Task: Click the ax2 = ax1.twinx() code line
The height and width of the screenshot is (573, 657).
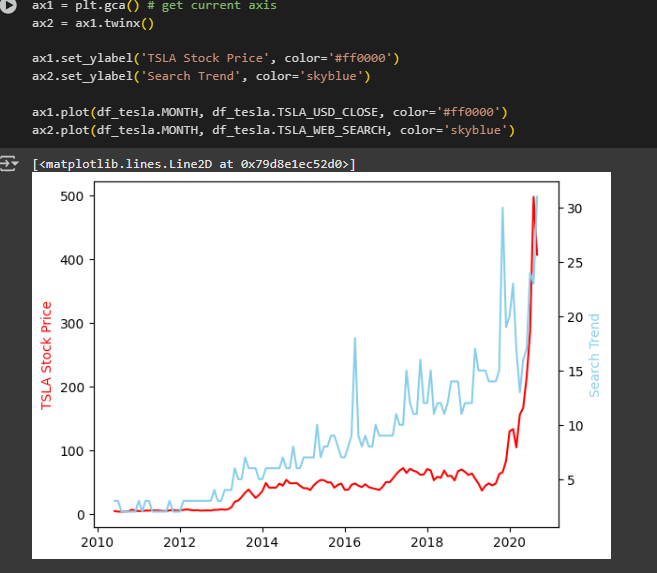Action: [x=93, y=23]
